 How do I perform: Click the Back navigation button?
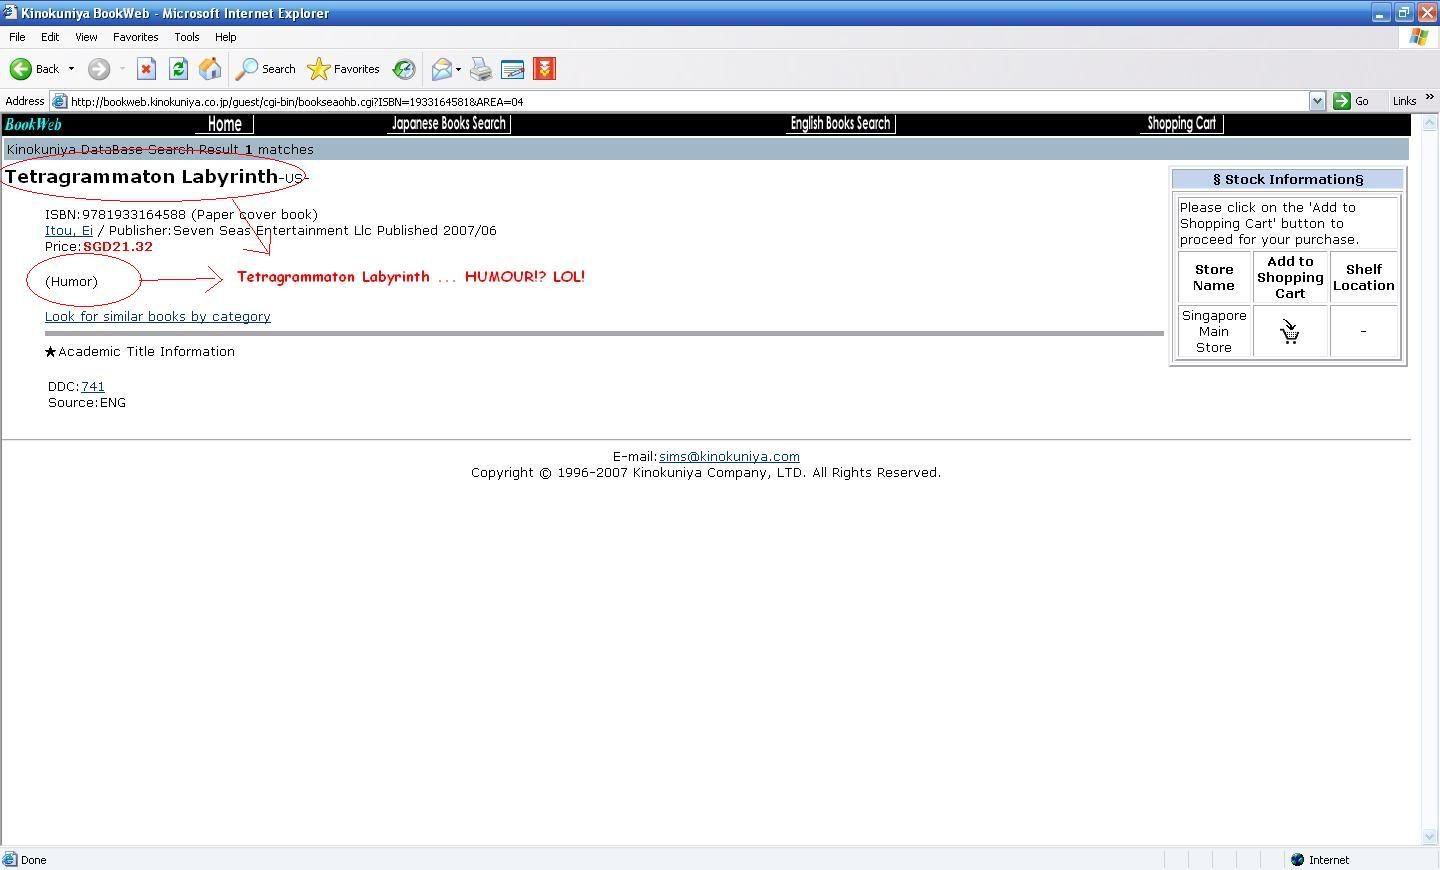coord(34,69)
